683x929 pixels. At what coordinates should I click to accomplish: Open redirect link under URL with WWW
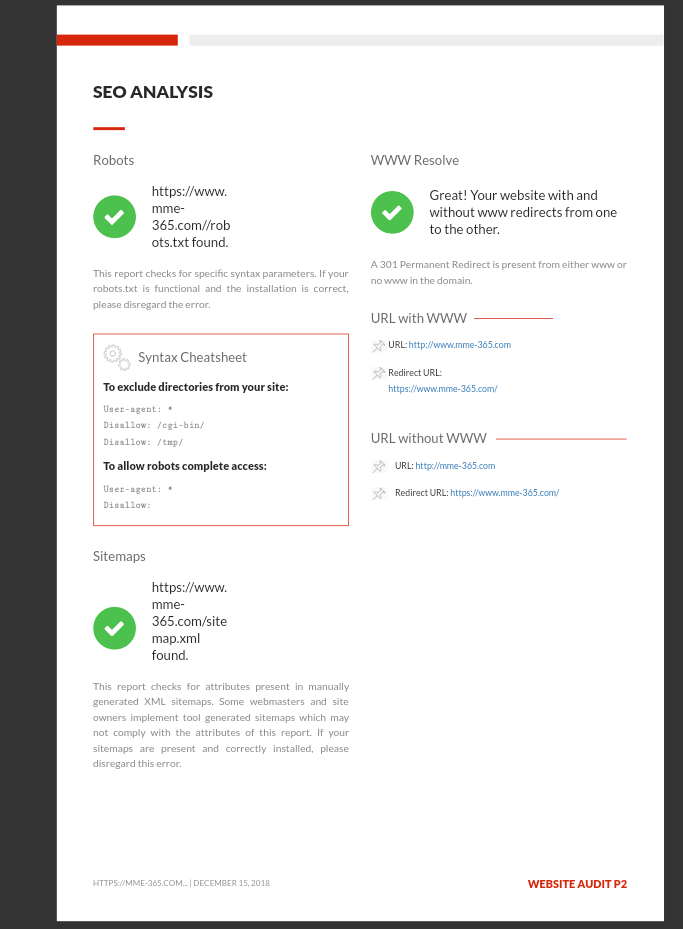tap(442, 389)
